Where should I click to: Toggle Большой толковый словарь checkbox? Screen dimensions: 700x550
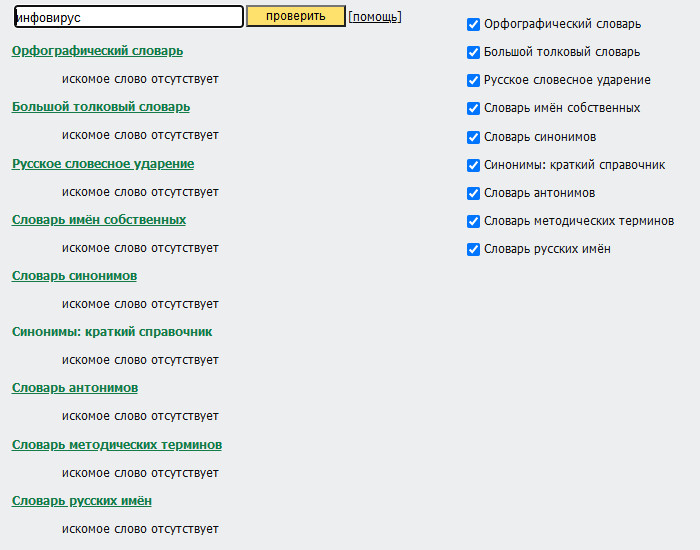(473, 52)
